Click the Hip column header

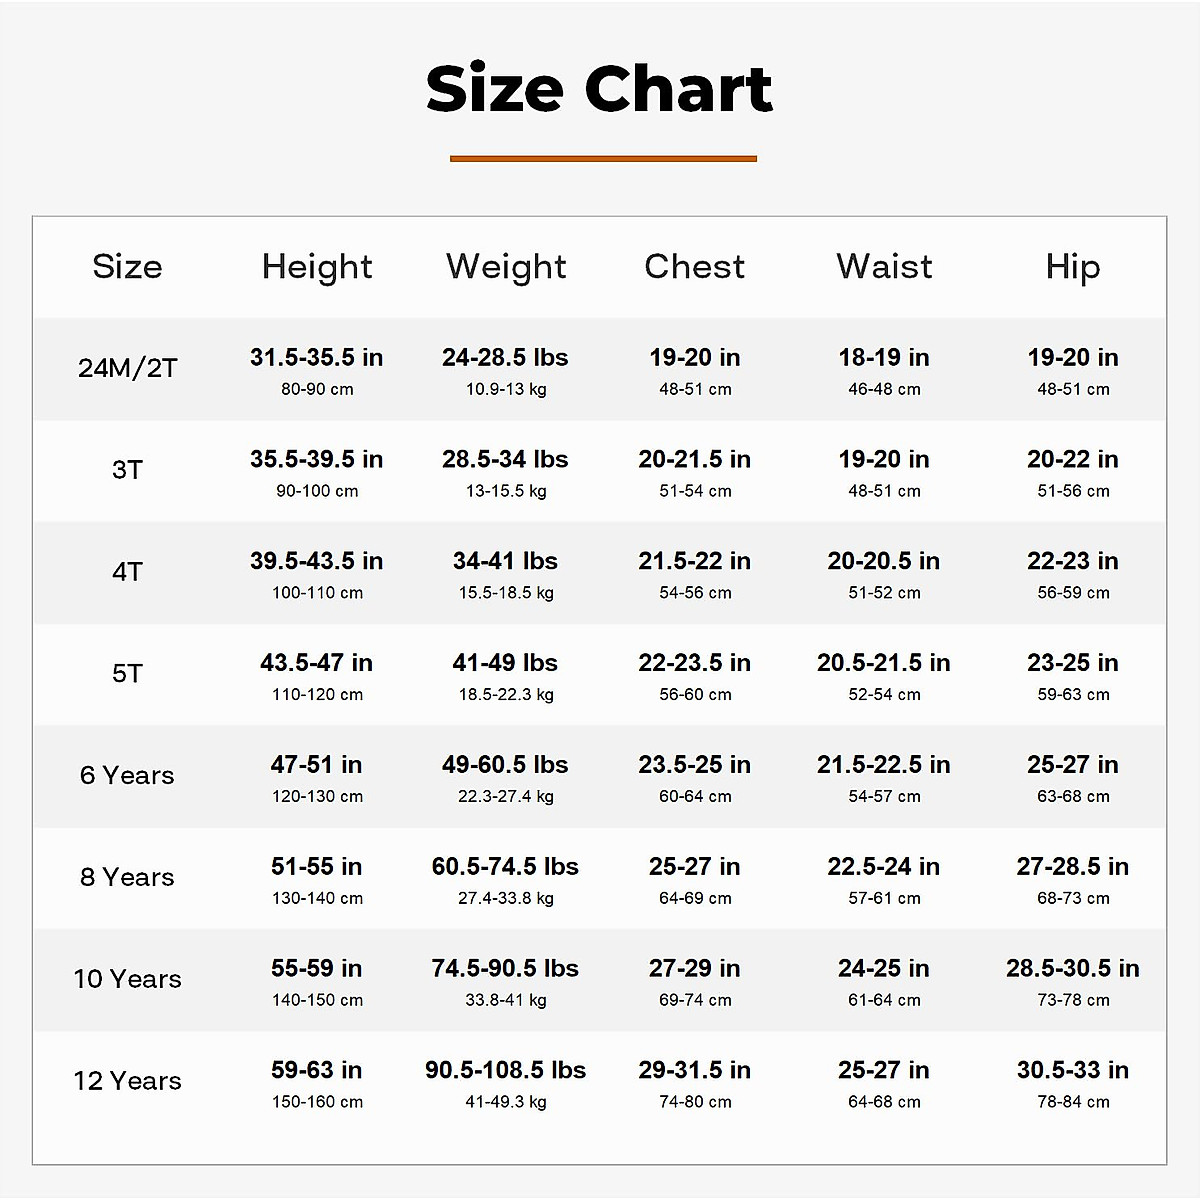click(x=1073, y=267)
